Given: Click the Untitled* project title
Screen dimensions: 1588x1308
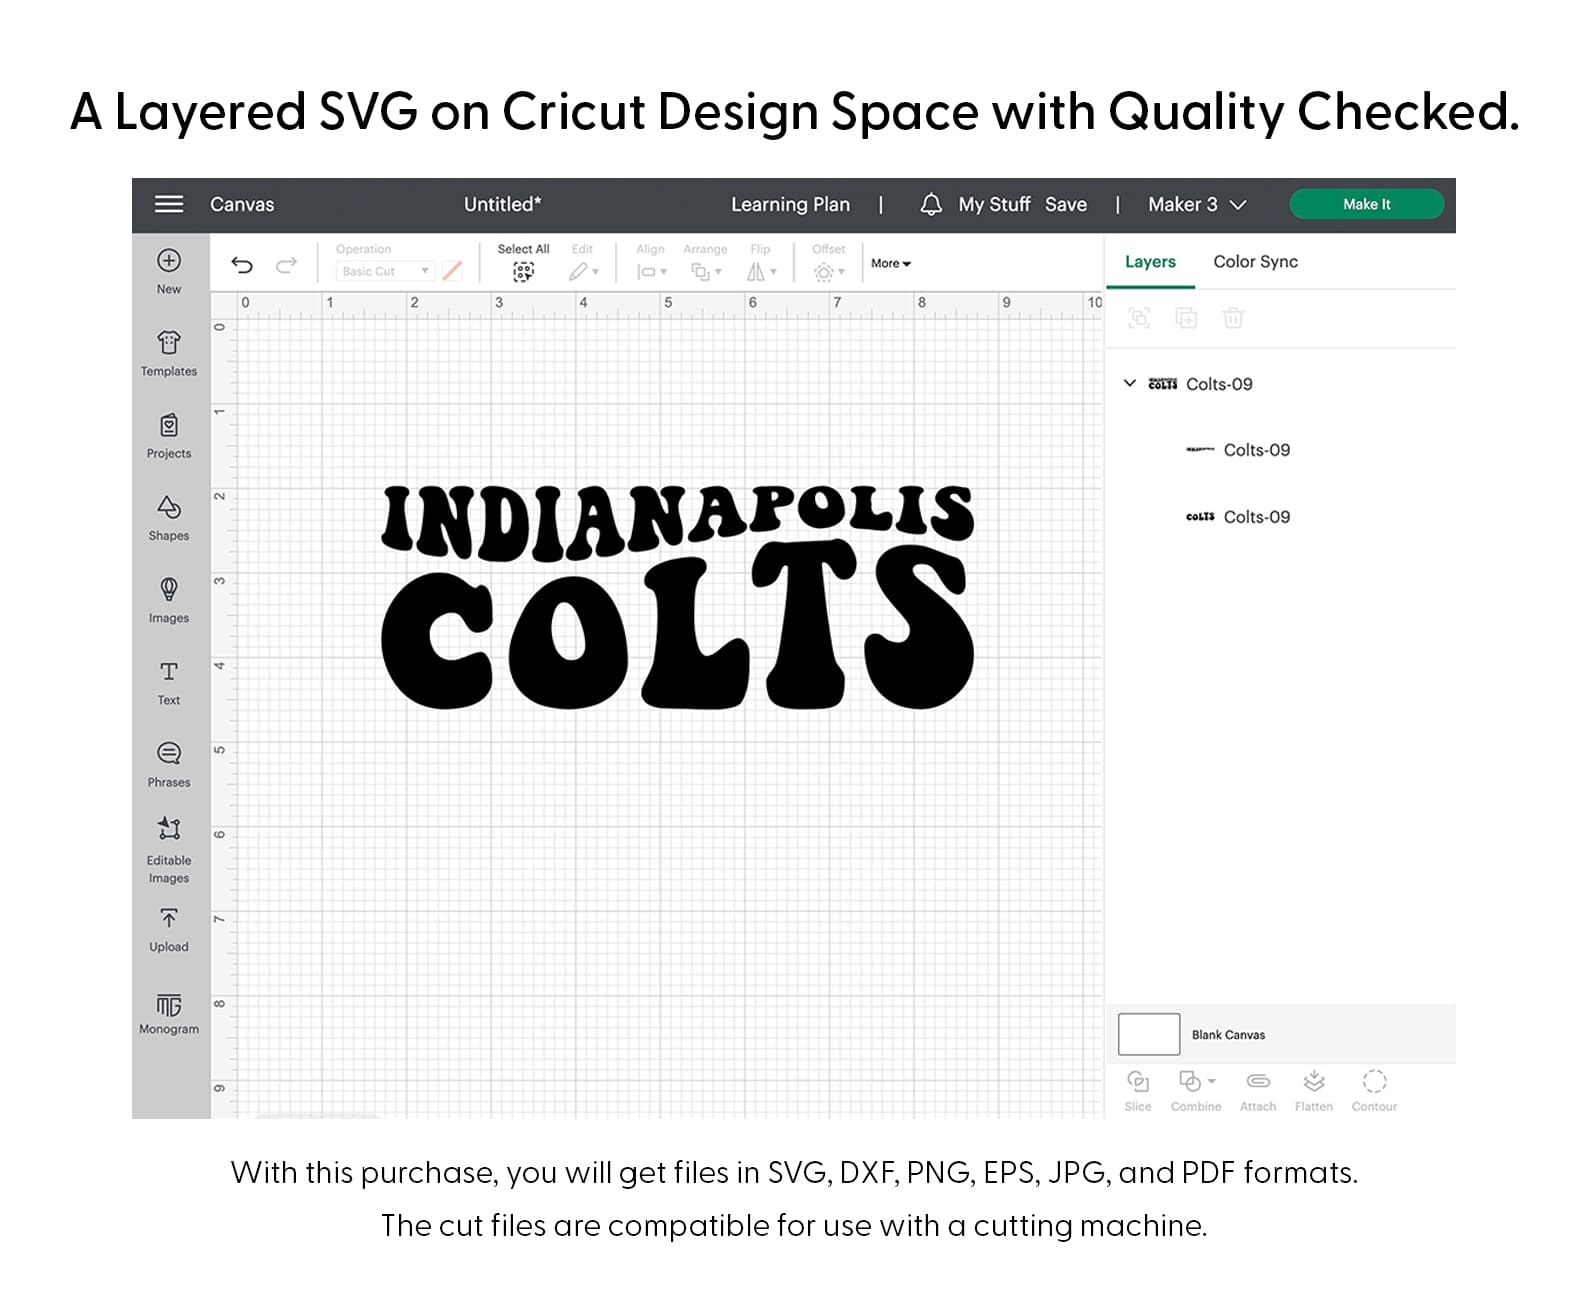Looking at the screenshot, I should 502,204.
